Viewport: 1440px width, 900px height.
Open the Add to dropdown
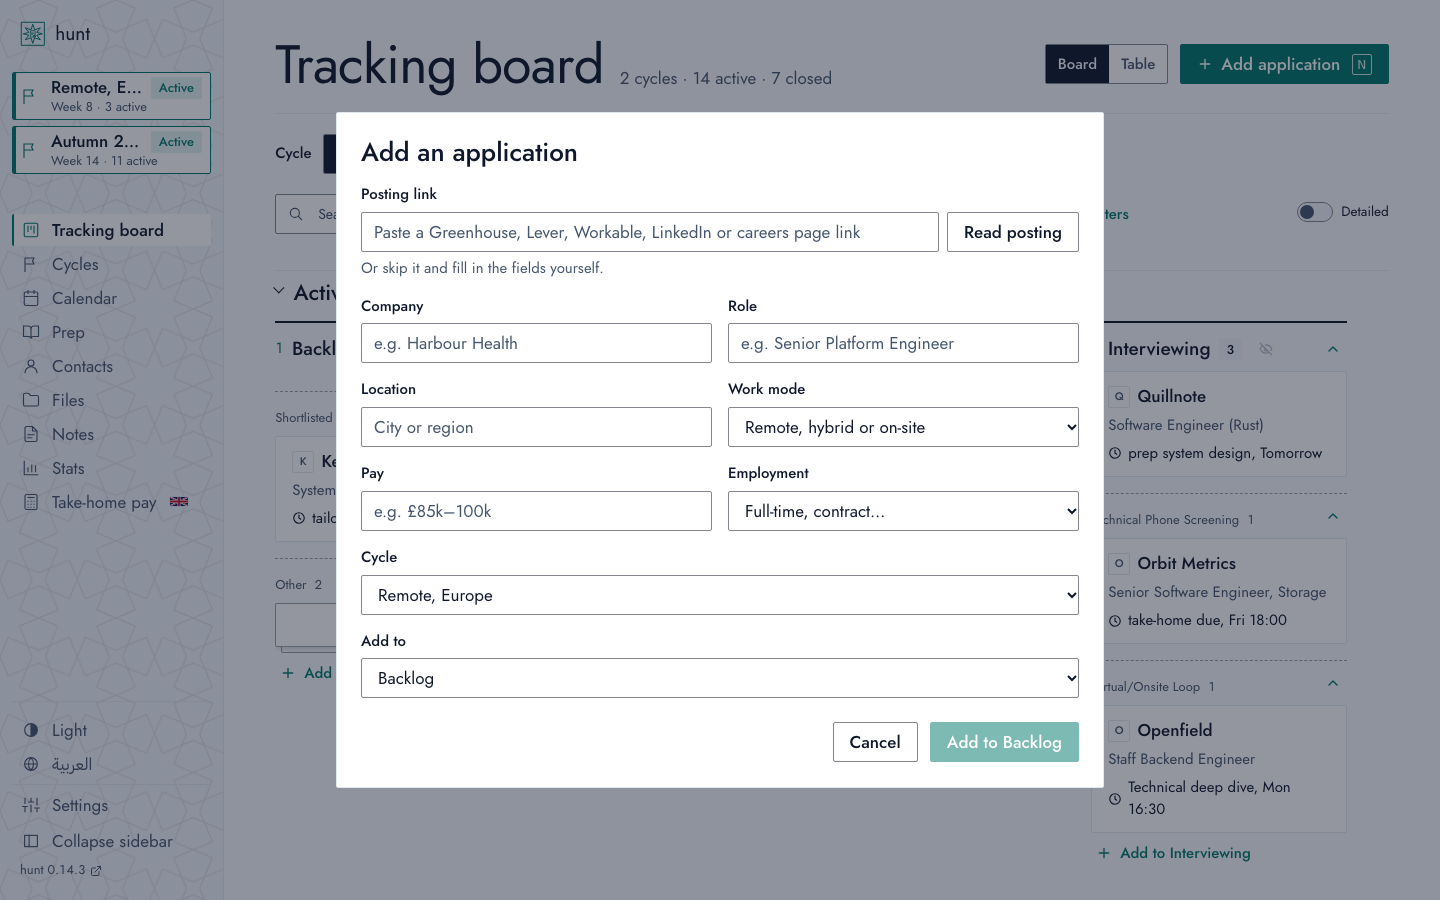pos(720,678)
